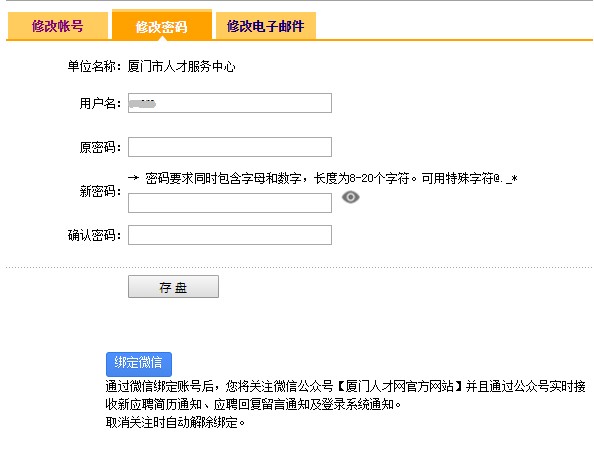Click the 取消关注时自动解除绑定 note
The image size is (594, 461).
click(x=175, y=422)
